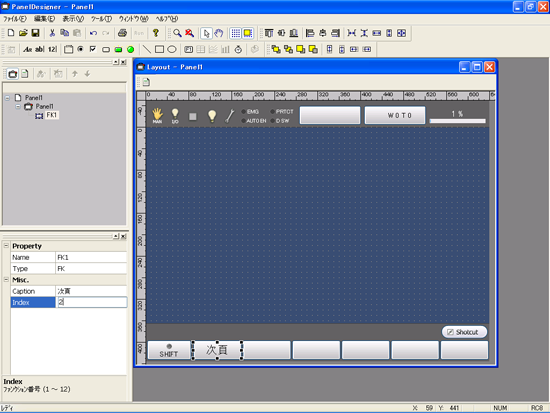Click the Undo arrow icon
The width and height of the screenshot is (550, 413).
[93, 33]
